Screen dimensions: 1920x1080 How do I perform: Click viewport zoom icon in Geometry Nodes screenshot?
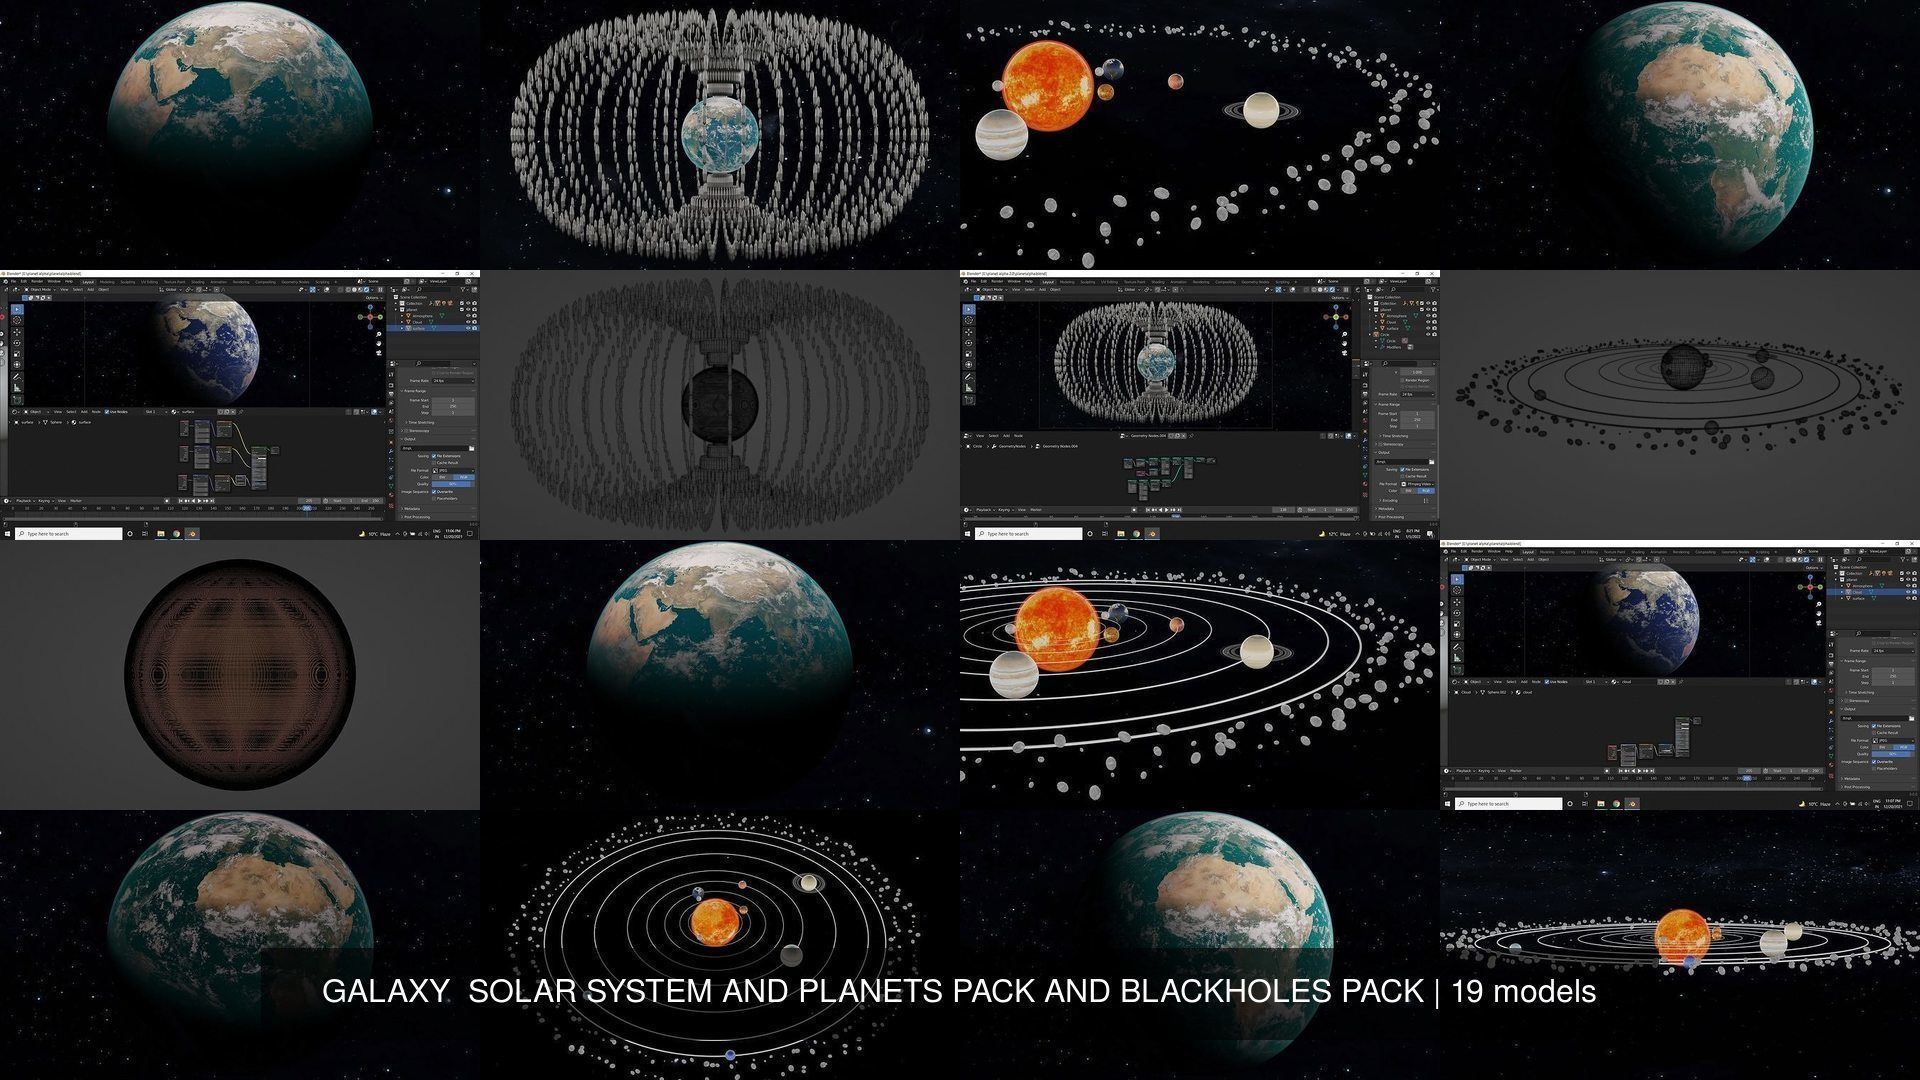(x=1344, y=334)
